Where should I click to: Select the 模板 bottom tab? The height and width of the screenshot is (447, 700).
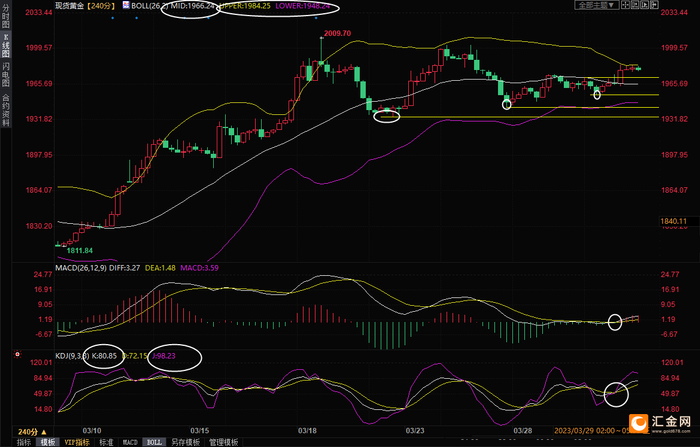48,442
